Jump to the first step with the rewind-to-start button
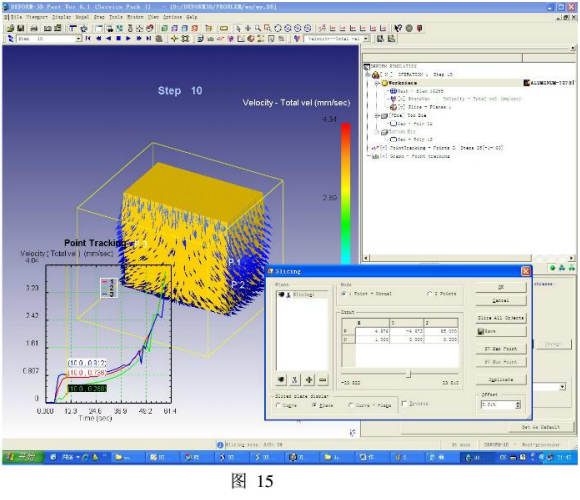The image size is (580, 500). coord(88,38)
